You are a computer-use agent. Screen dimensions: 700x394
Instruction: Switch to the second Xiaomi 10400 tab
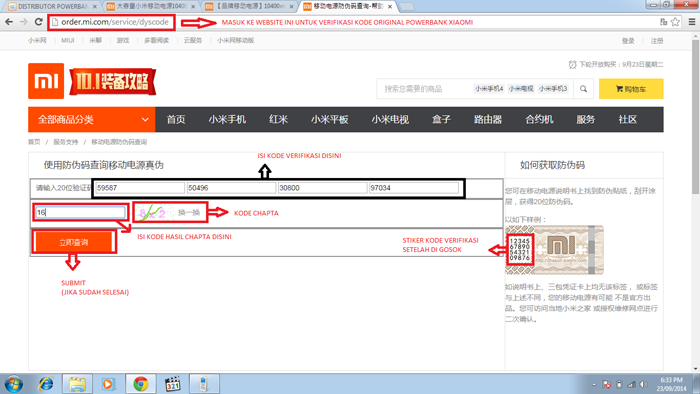(150, 7)
